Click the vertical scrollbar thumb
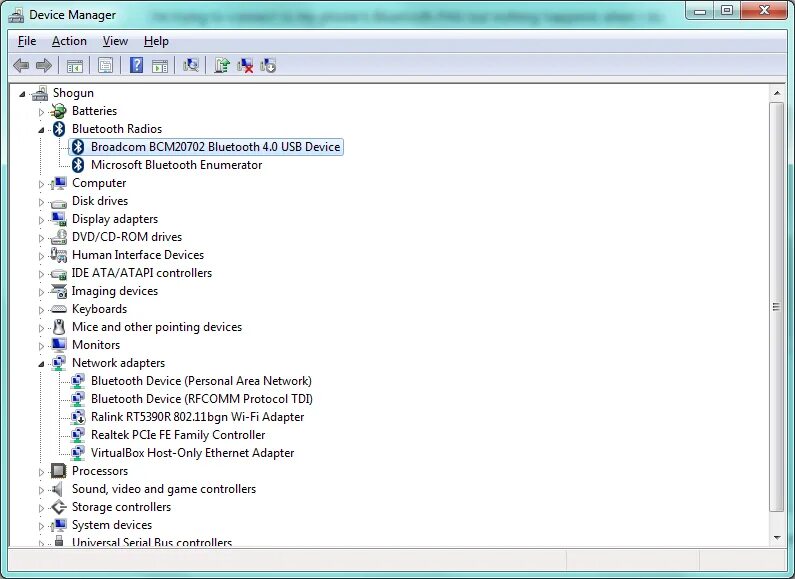 pyautogui.click(x=776, y=307)
